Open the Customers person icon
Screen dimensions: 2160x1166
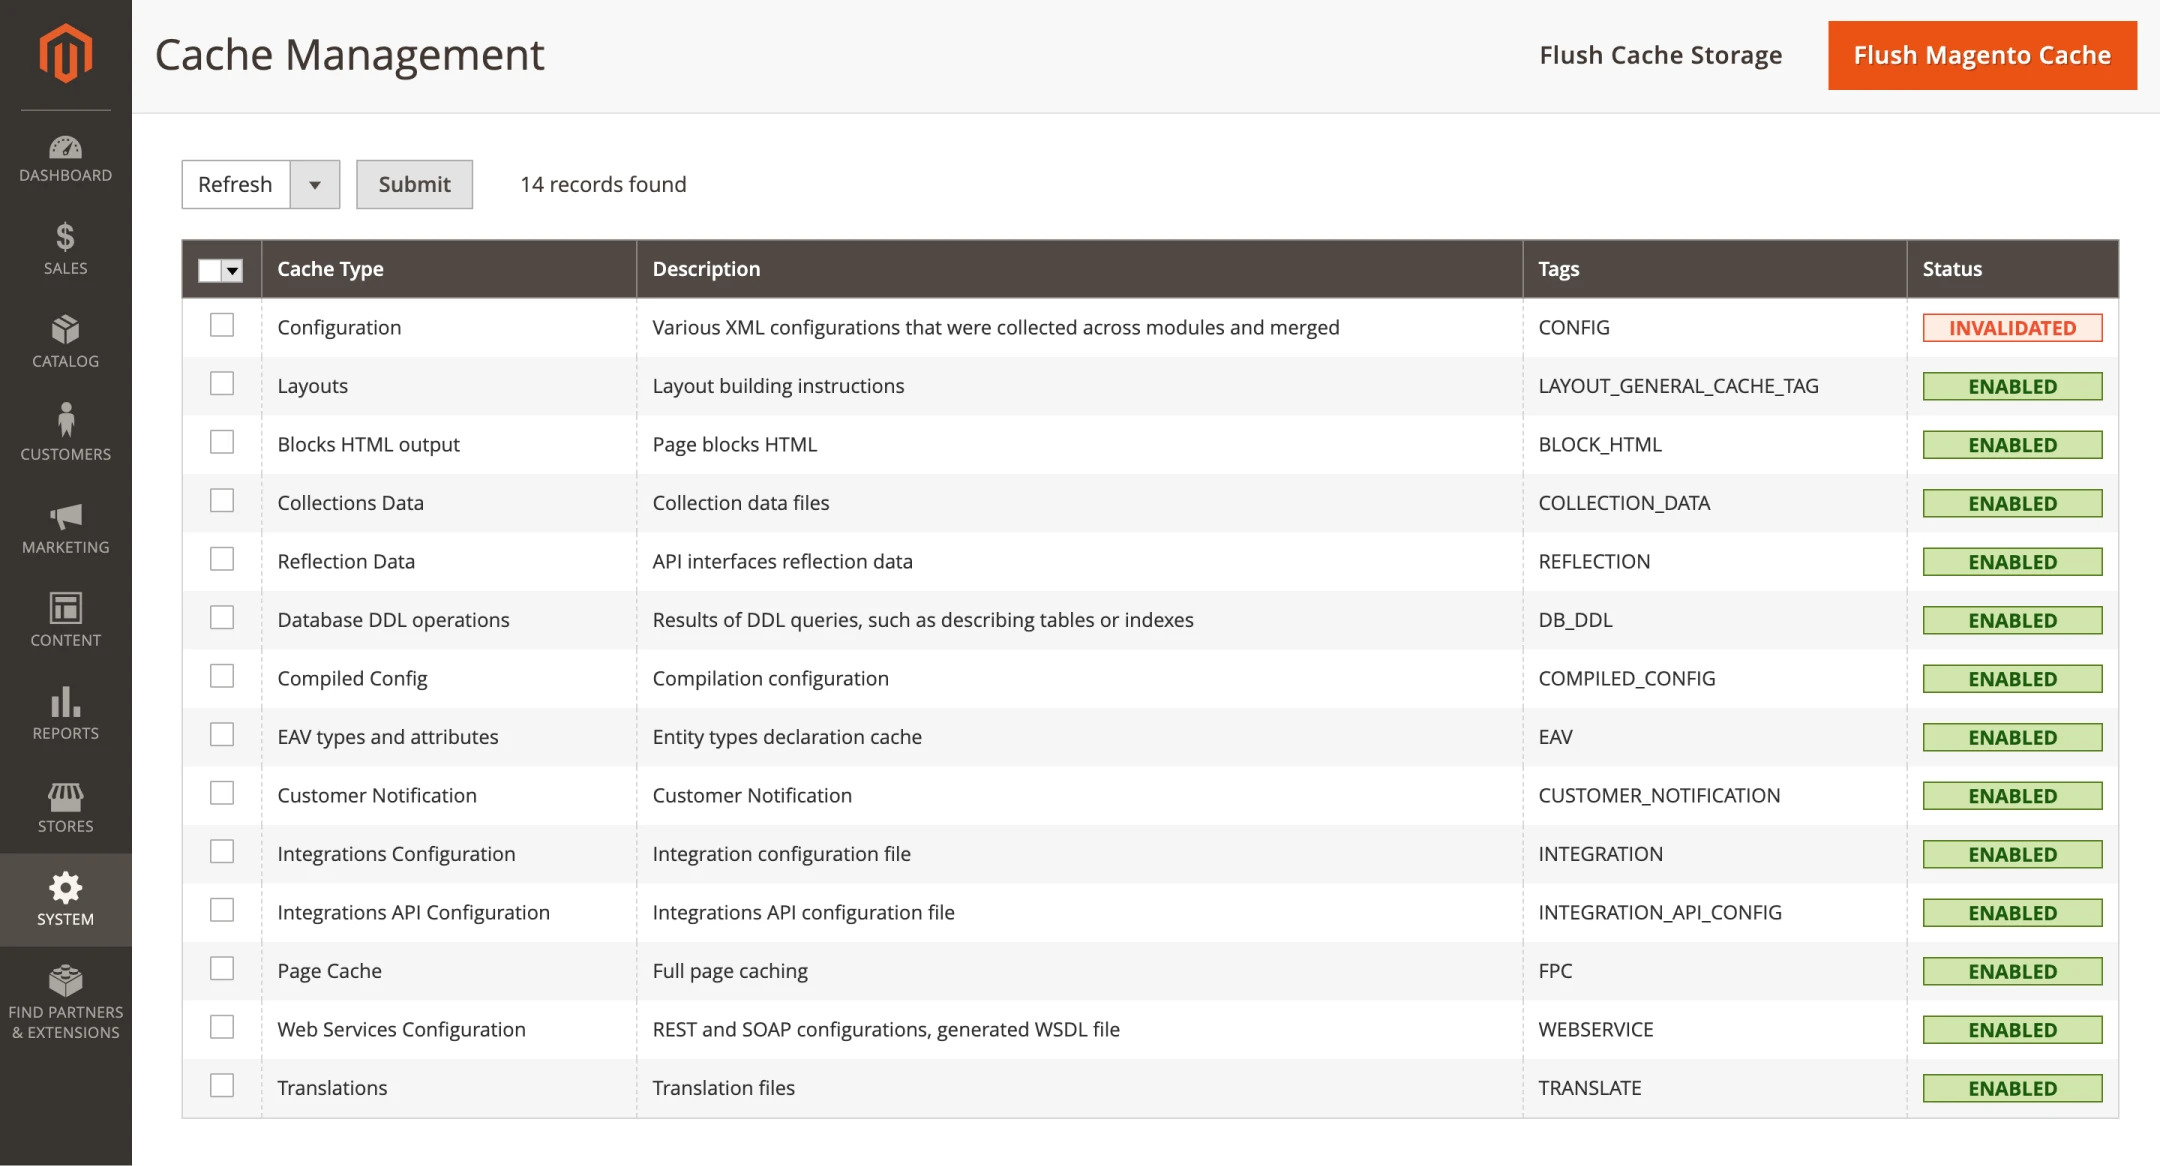(x=66, y=421)
